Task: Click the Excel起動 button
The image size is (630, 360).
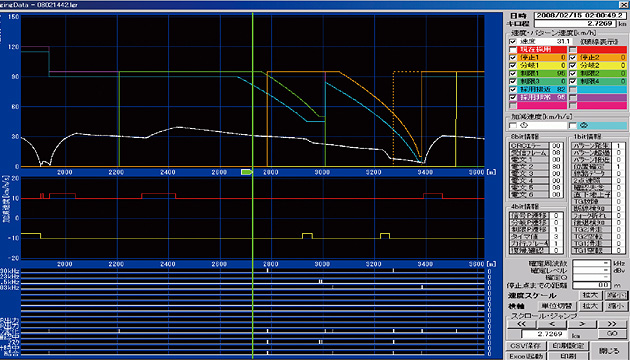Action: [526, 356]
